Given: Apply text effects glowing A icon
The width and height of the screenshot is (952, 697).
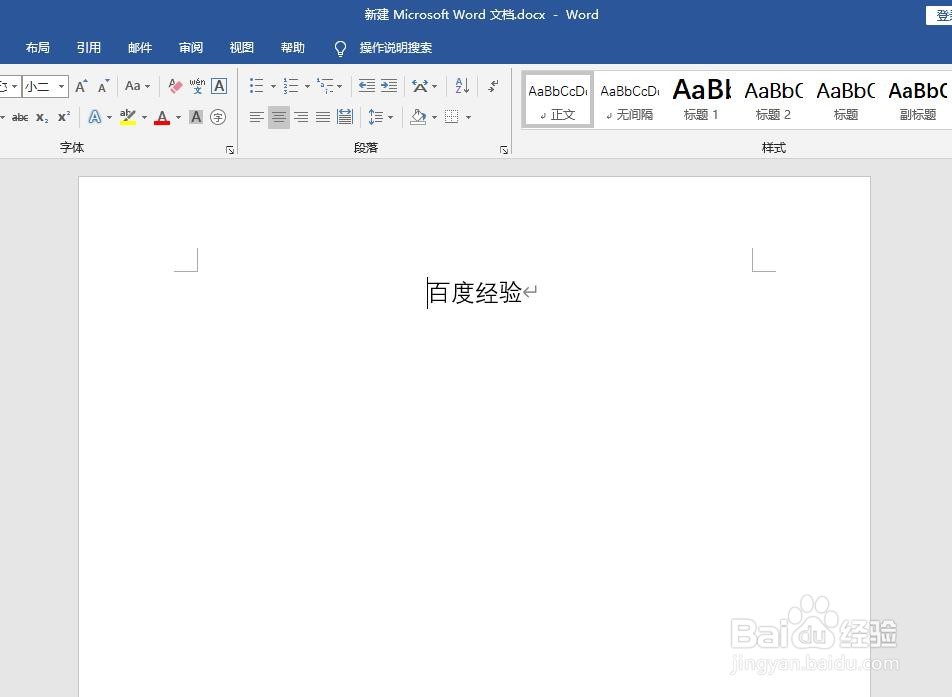Looking at the screenshot, I should point(95,117).
